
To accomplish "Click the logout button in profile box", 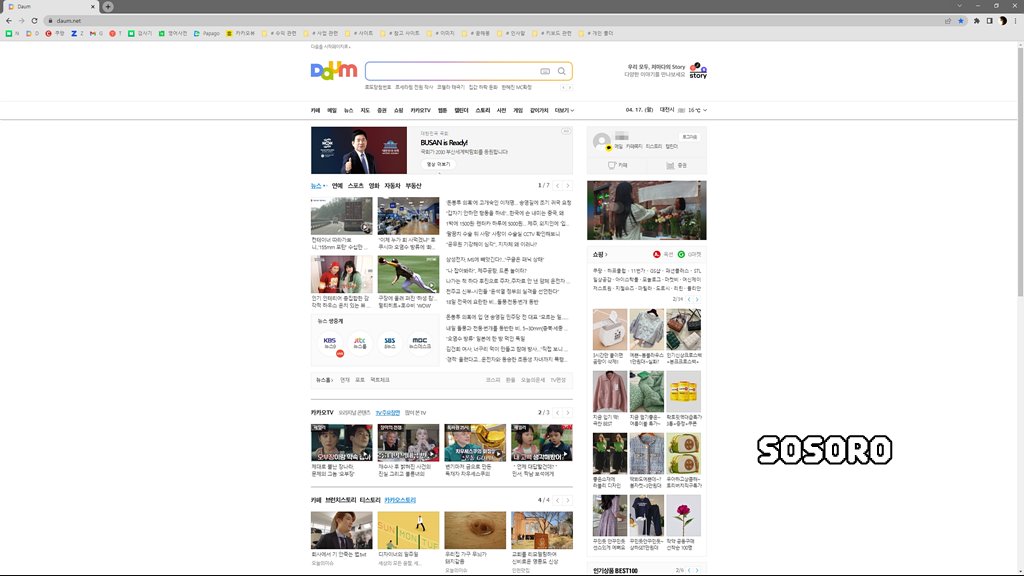I will coord(690,136).
